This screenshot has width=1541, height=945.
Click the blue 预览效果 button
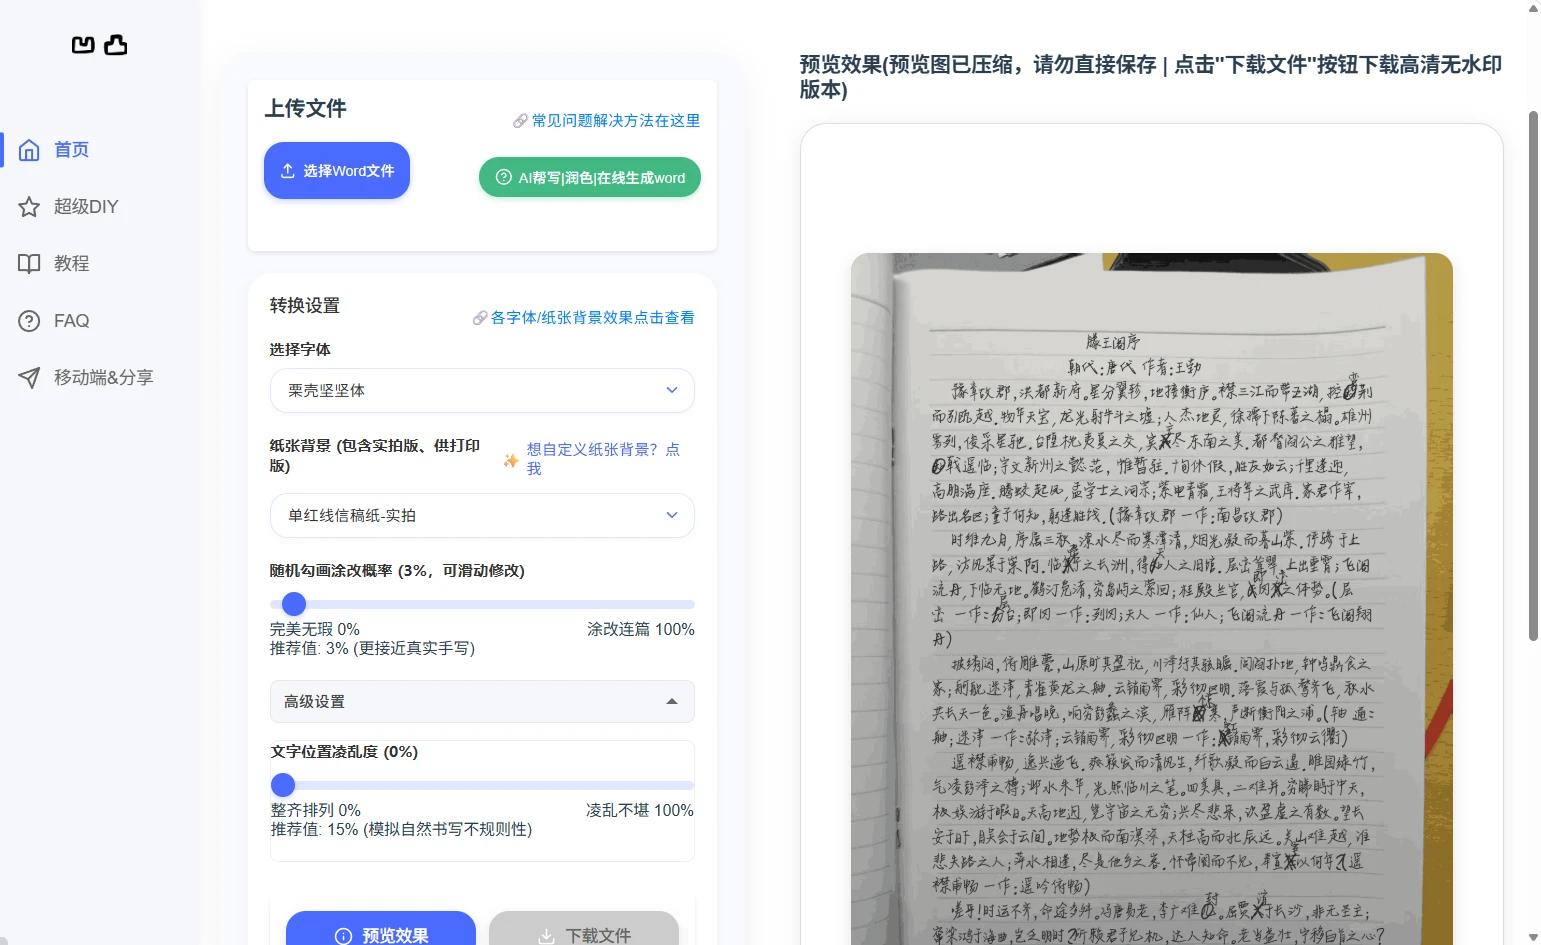coord(381,933)
